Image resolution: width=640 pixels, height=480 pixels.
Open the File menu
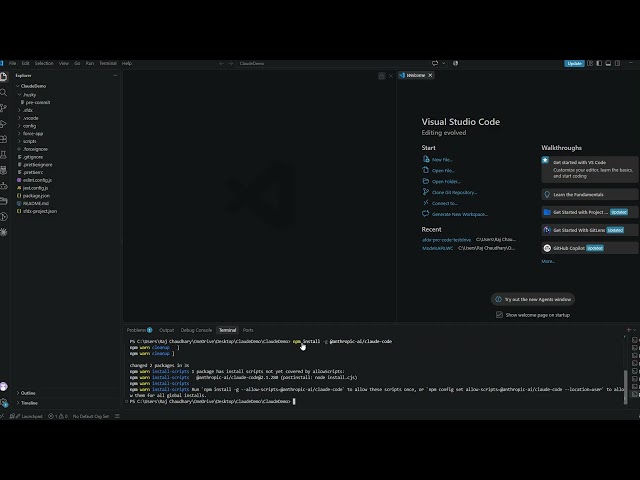coord(13,63)
